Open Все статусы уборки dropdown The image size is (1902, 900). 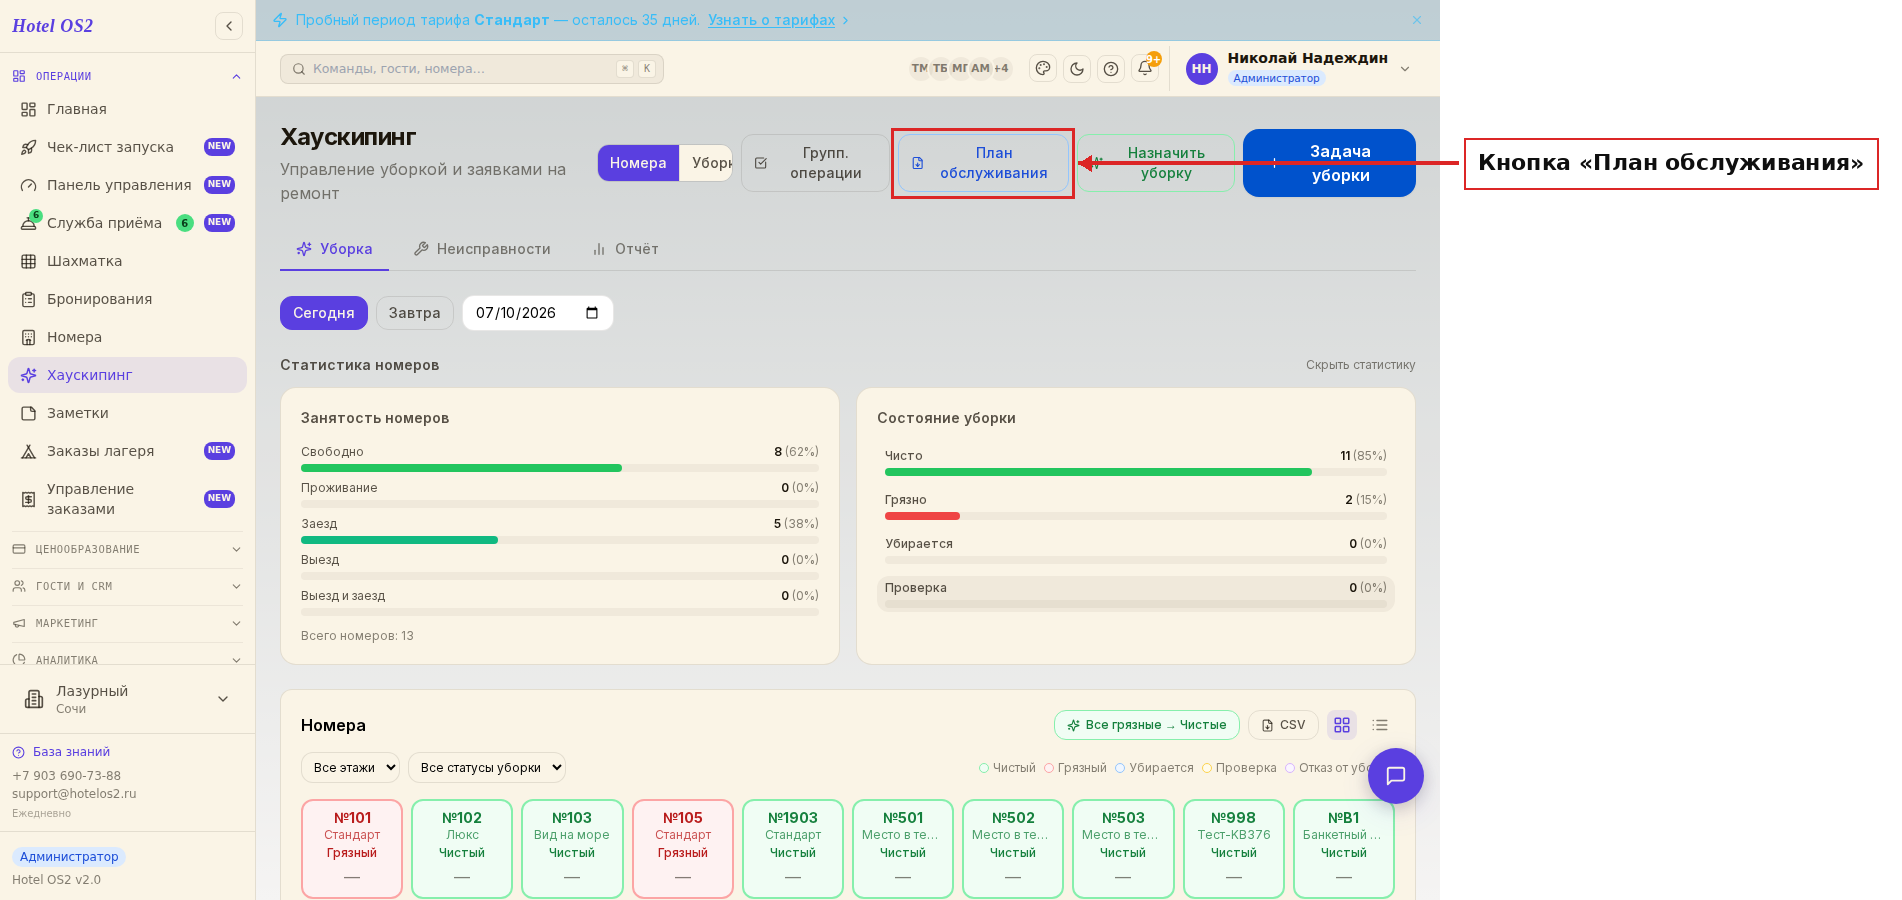tap(486, 768)
